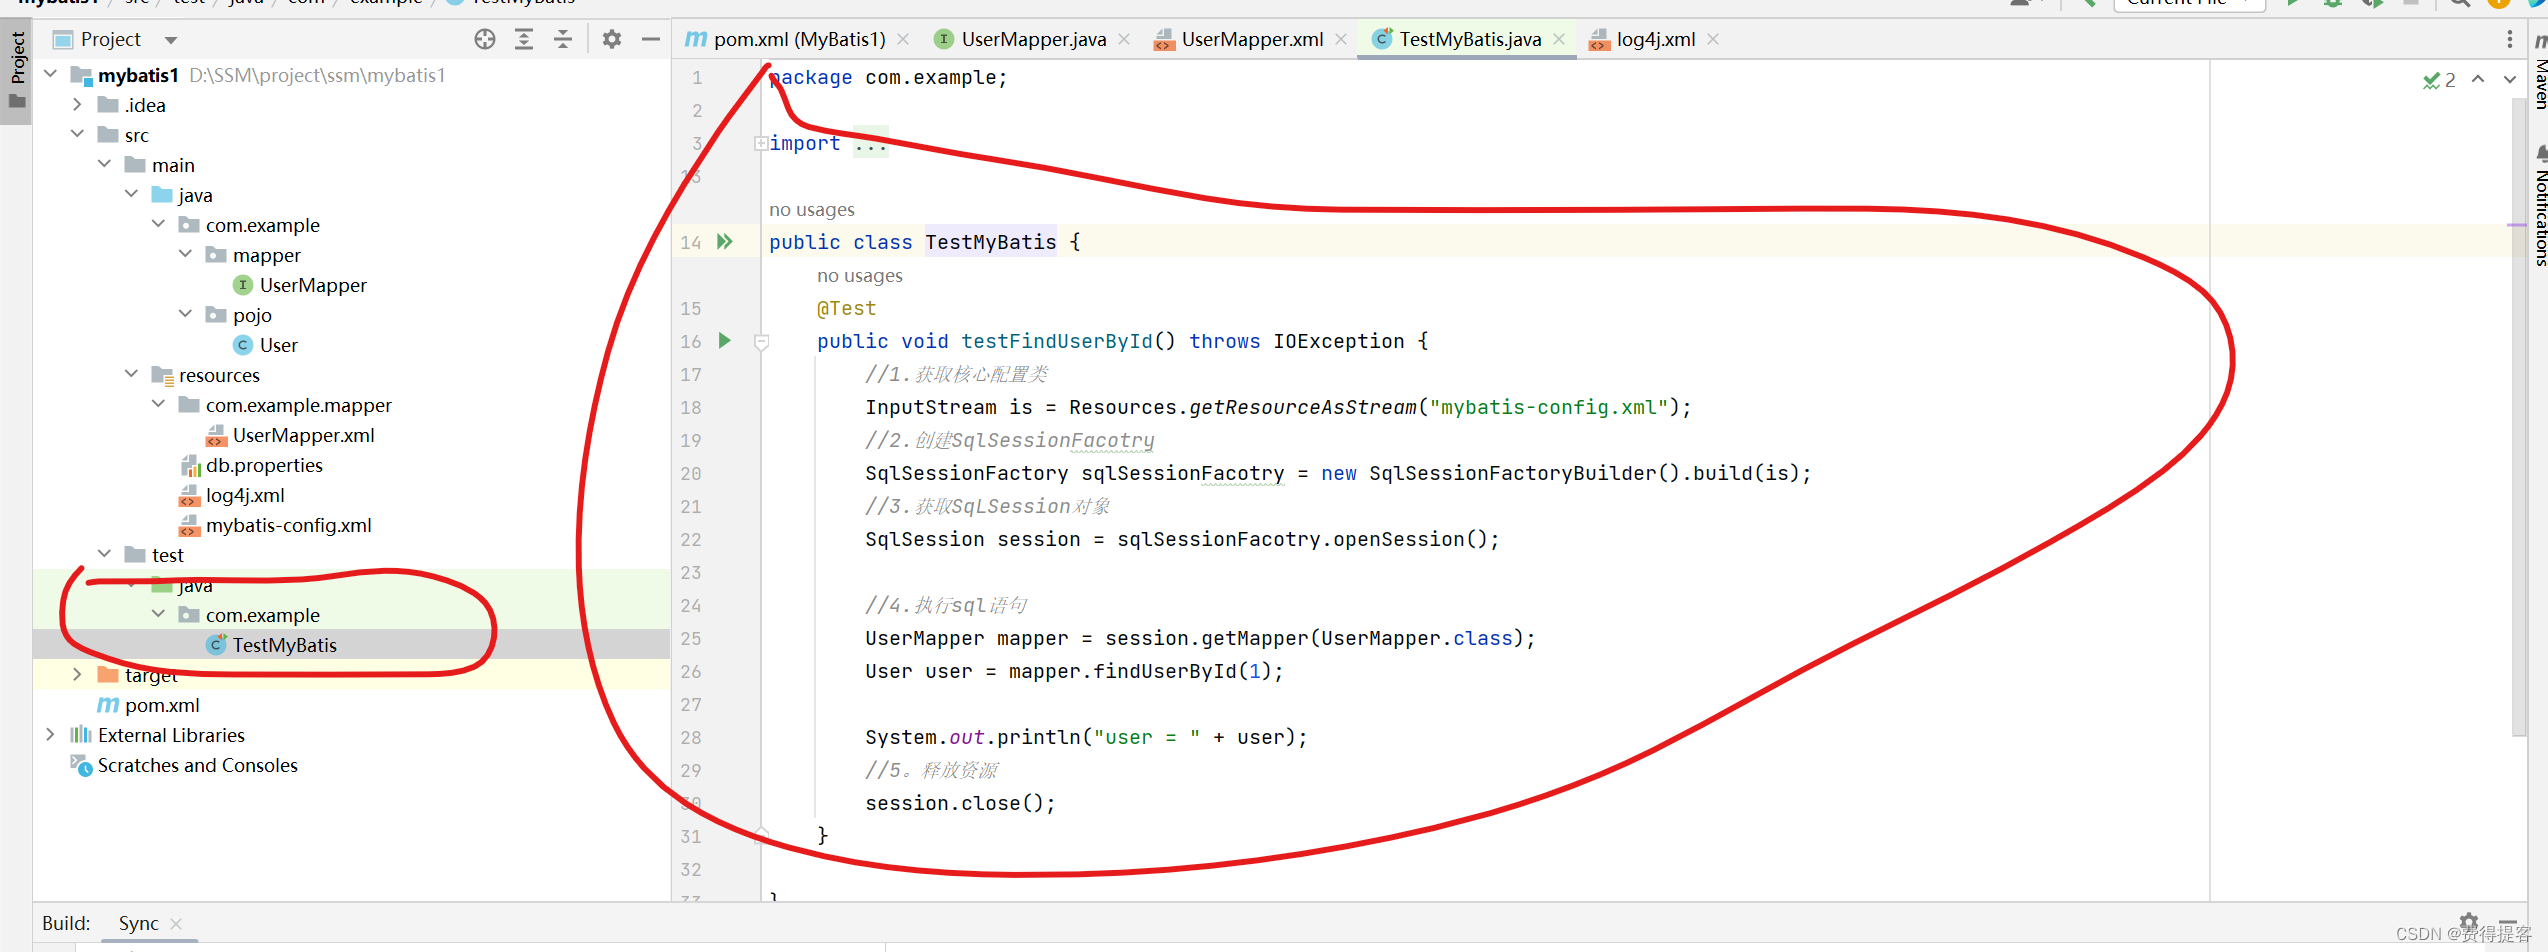The image size is (2548, 952).
Task: Close the pom.xml editor tab
Action: click(903, 39)
